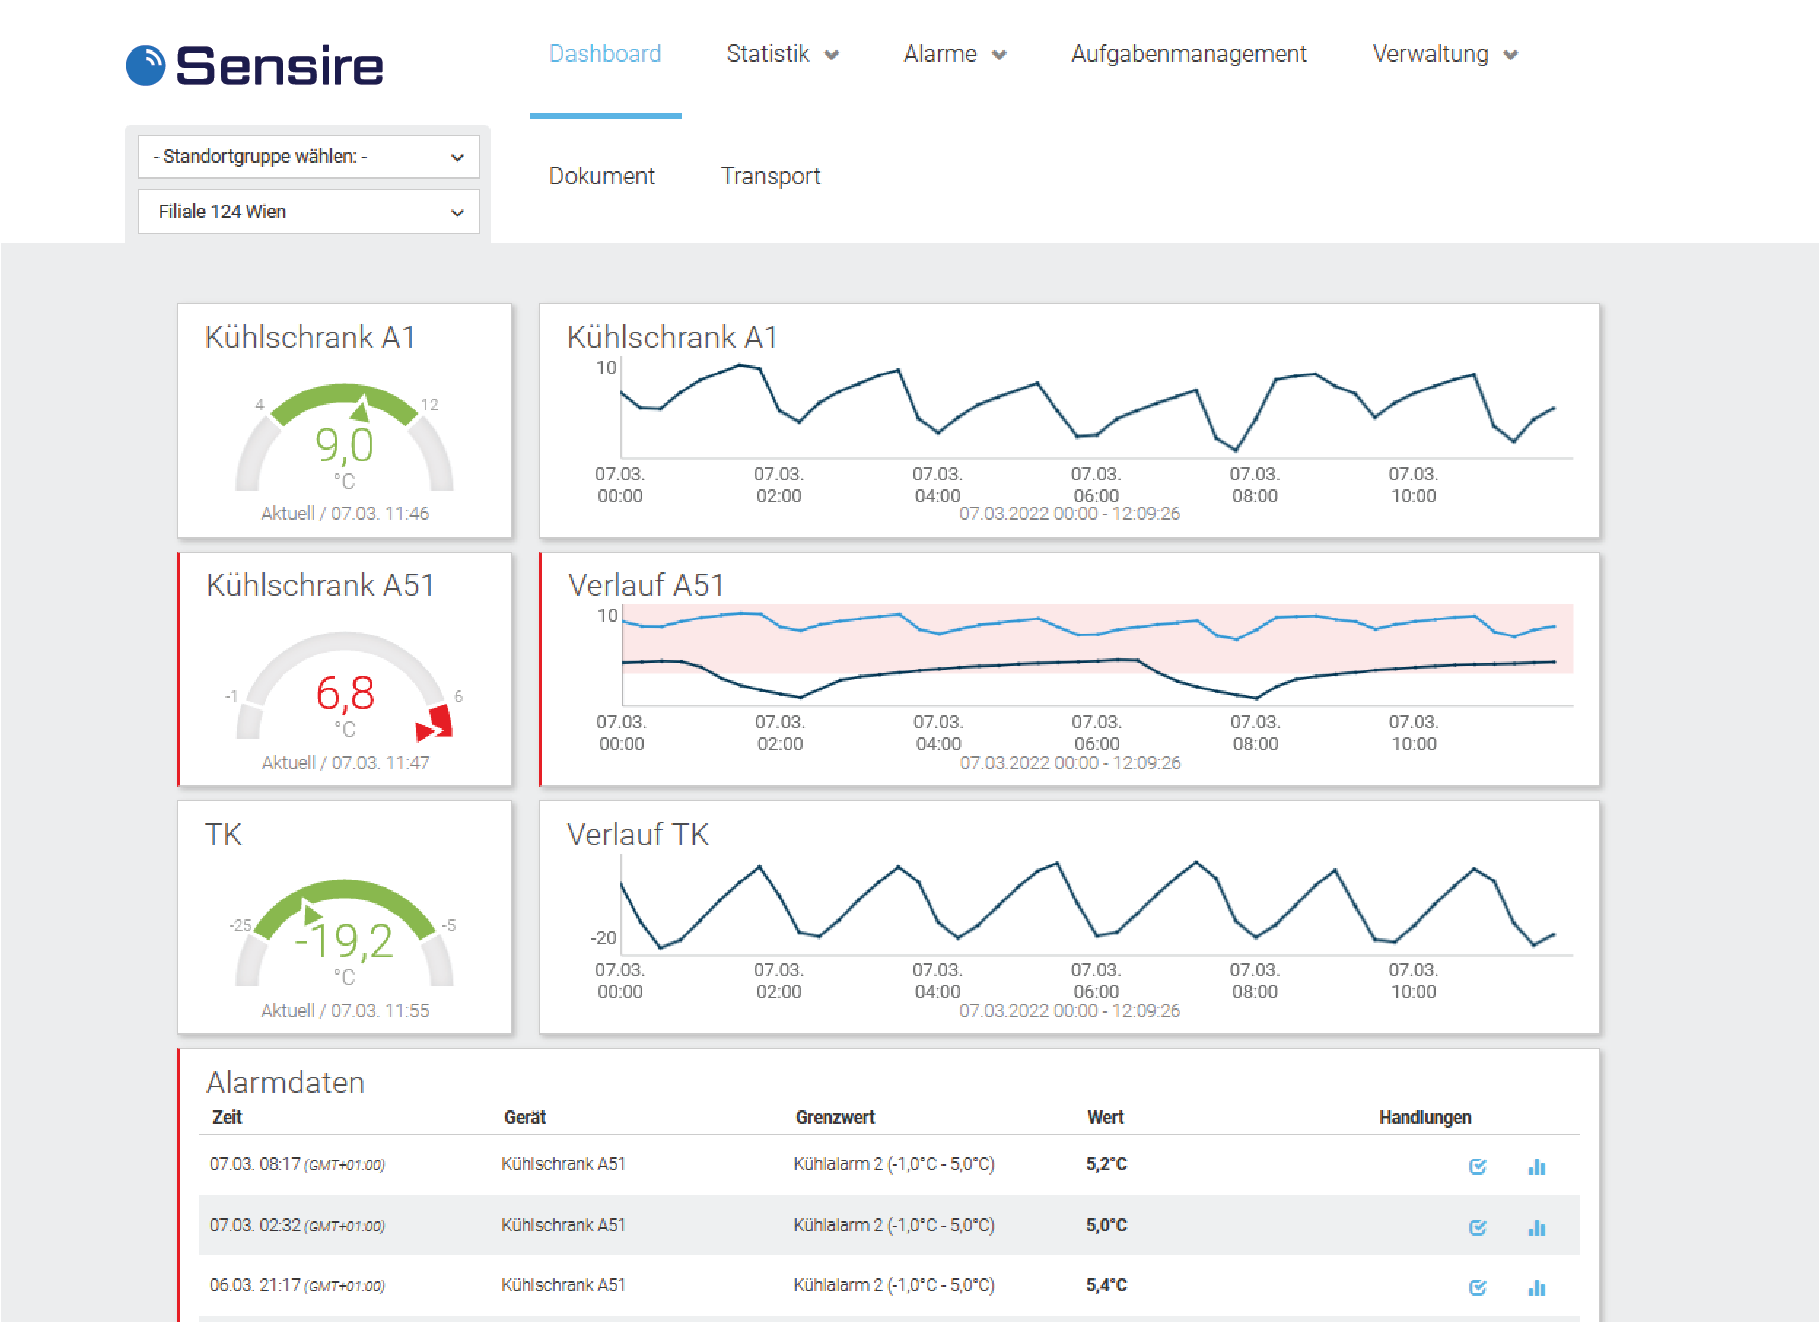Open chart for 06.03. 21:17 alarm
The width and height of the screenshot is (1820, 1322).
pos(1537,1287)
